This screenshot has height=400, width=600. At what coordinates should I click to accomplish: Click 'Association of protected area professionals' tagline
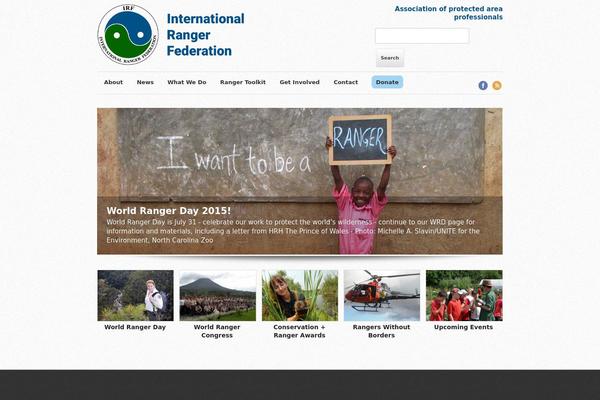[x=448, y=13]
